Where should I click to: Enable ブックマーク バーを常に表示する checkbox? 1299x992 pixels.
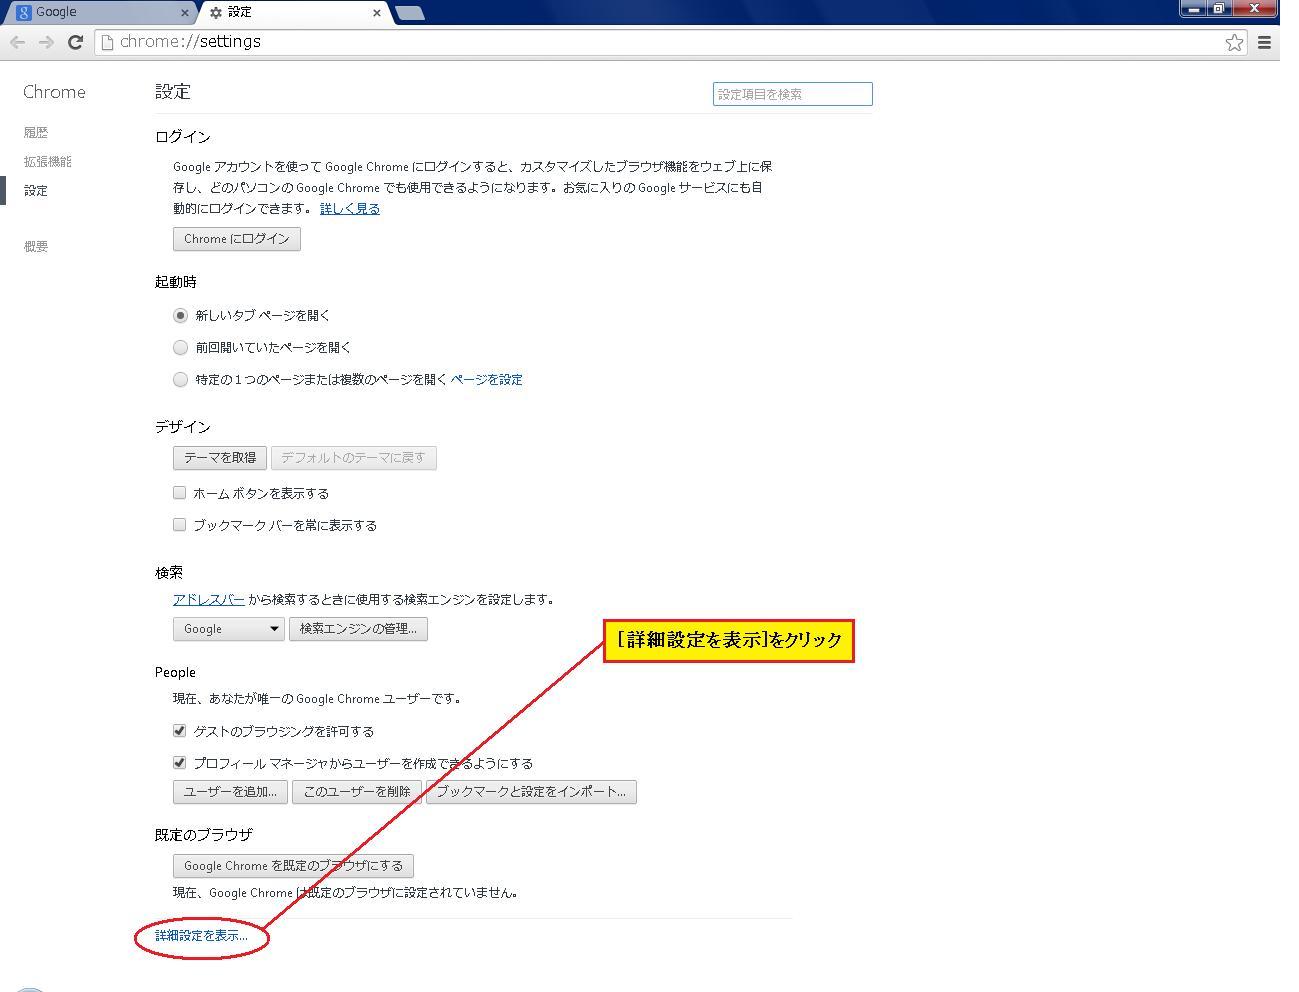click(180, 525)
